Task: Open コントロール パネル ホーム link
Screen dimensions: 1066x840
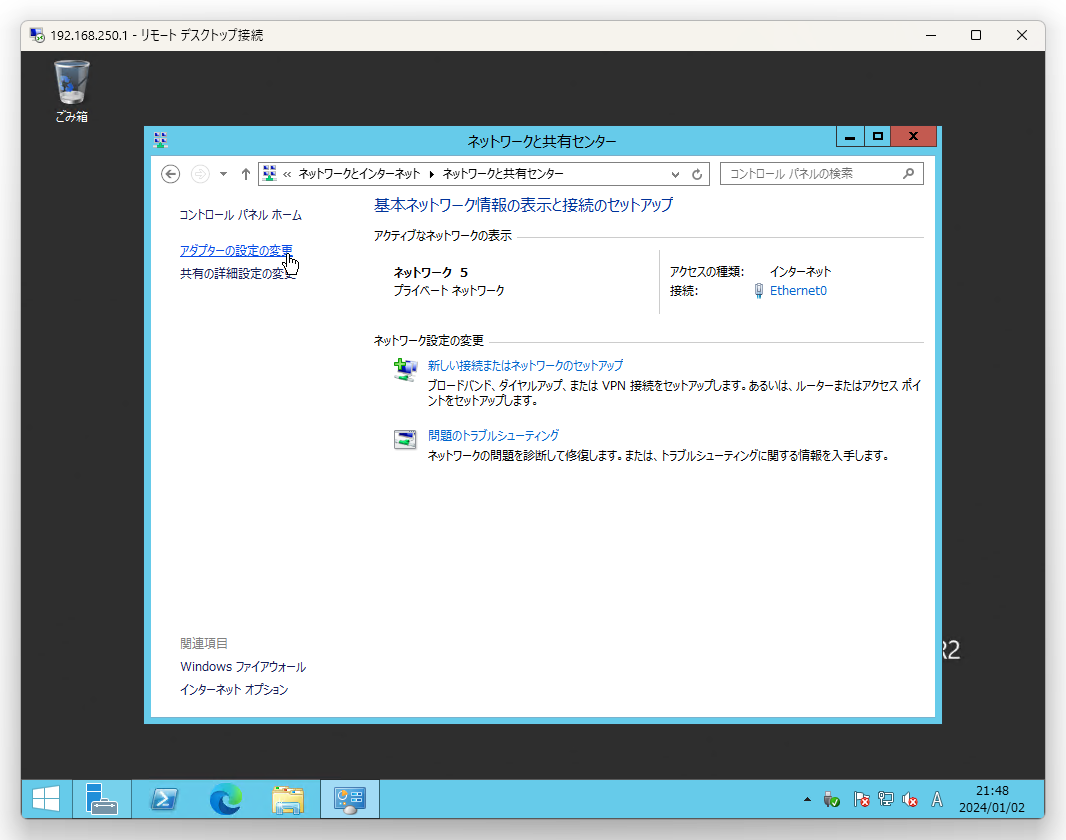Action: click(241, 215)
